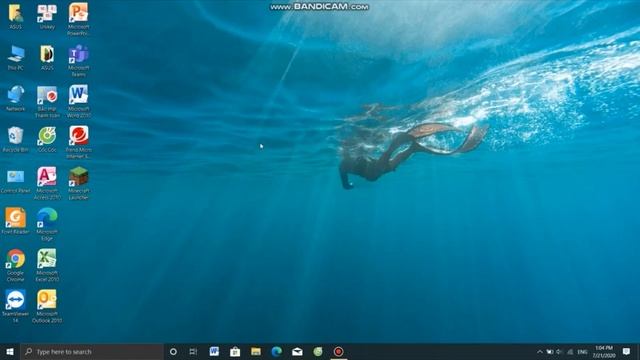640x360 pixels.
Task: Open Microsoft Excel 2010 desktop shortcut
Action: pos(47,265)
